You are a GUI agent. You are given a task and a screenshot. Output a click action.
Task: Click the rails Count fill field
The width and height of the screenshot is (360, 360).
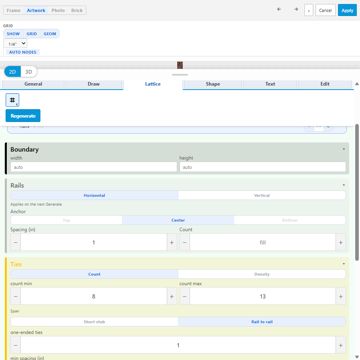[x=263, y=242]
